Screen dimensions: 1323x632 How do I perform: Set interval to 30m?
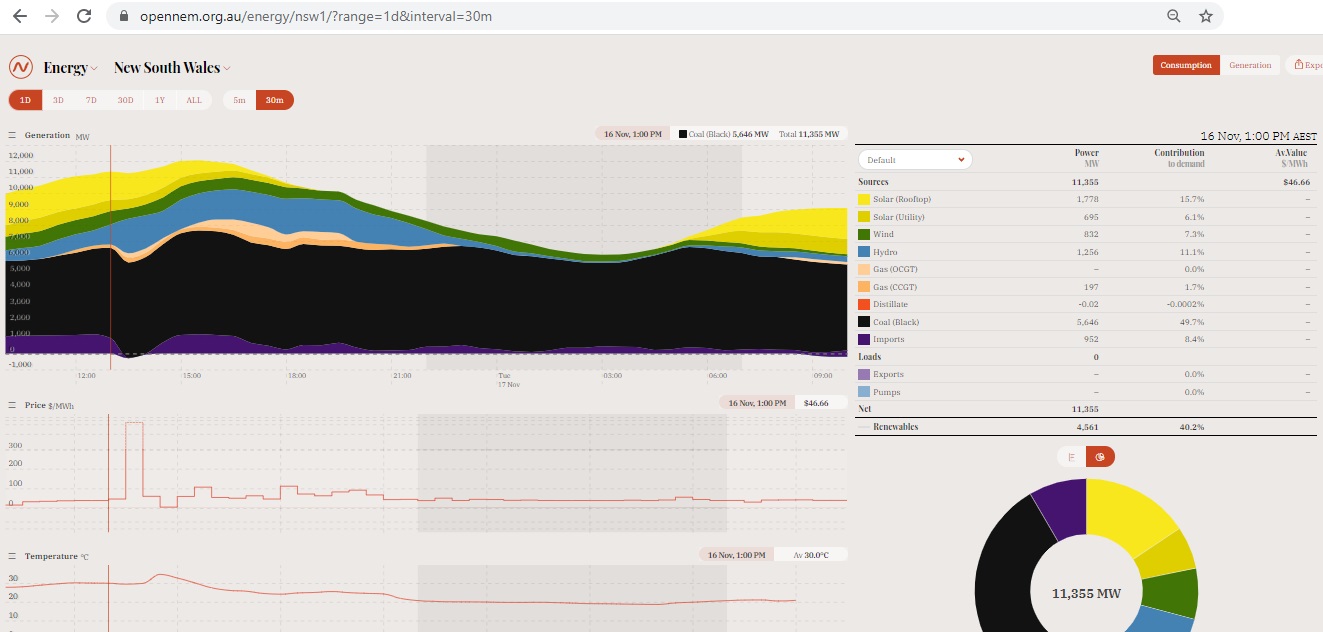(x=275, y=100)
